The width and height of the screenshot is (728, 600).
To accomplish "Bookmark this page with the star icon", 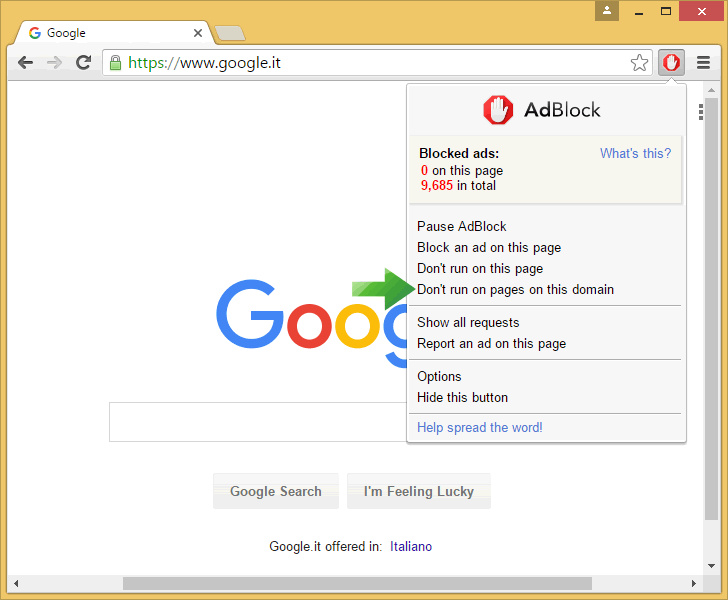I will tap(639, 63).
